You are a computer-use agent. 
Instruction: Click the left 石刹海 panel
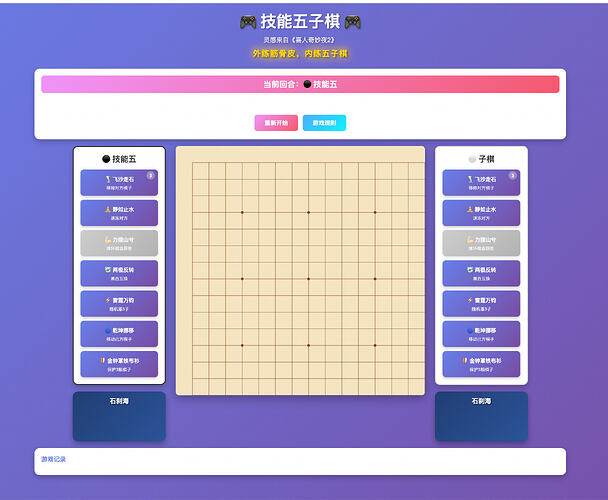119,416
